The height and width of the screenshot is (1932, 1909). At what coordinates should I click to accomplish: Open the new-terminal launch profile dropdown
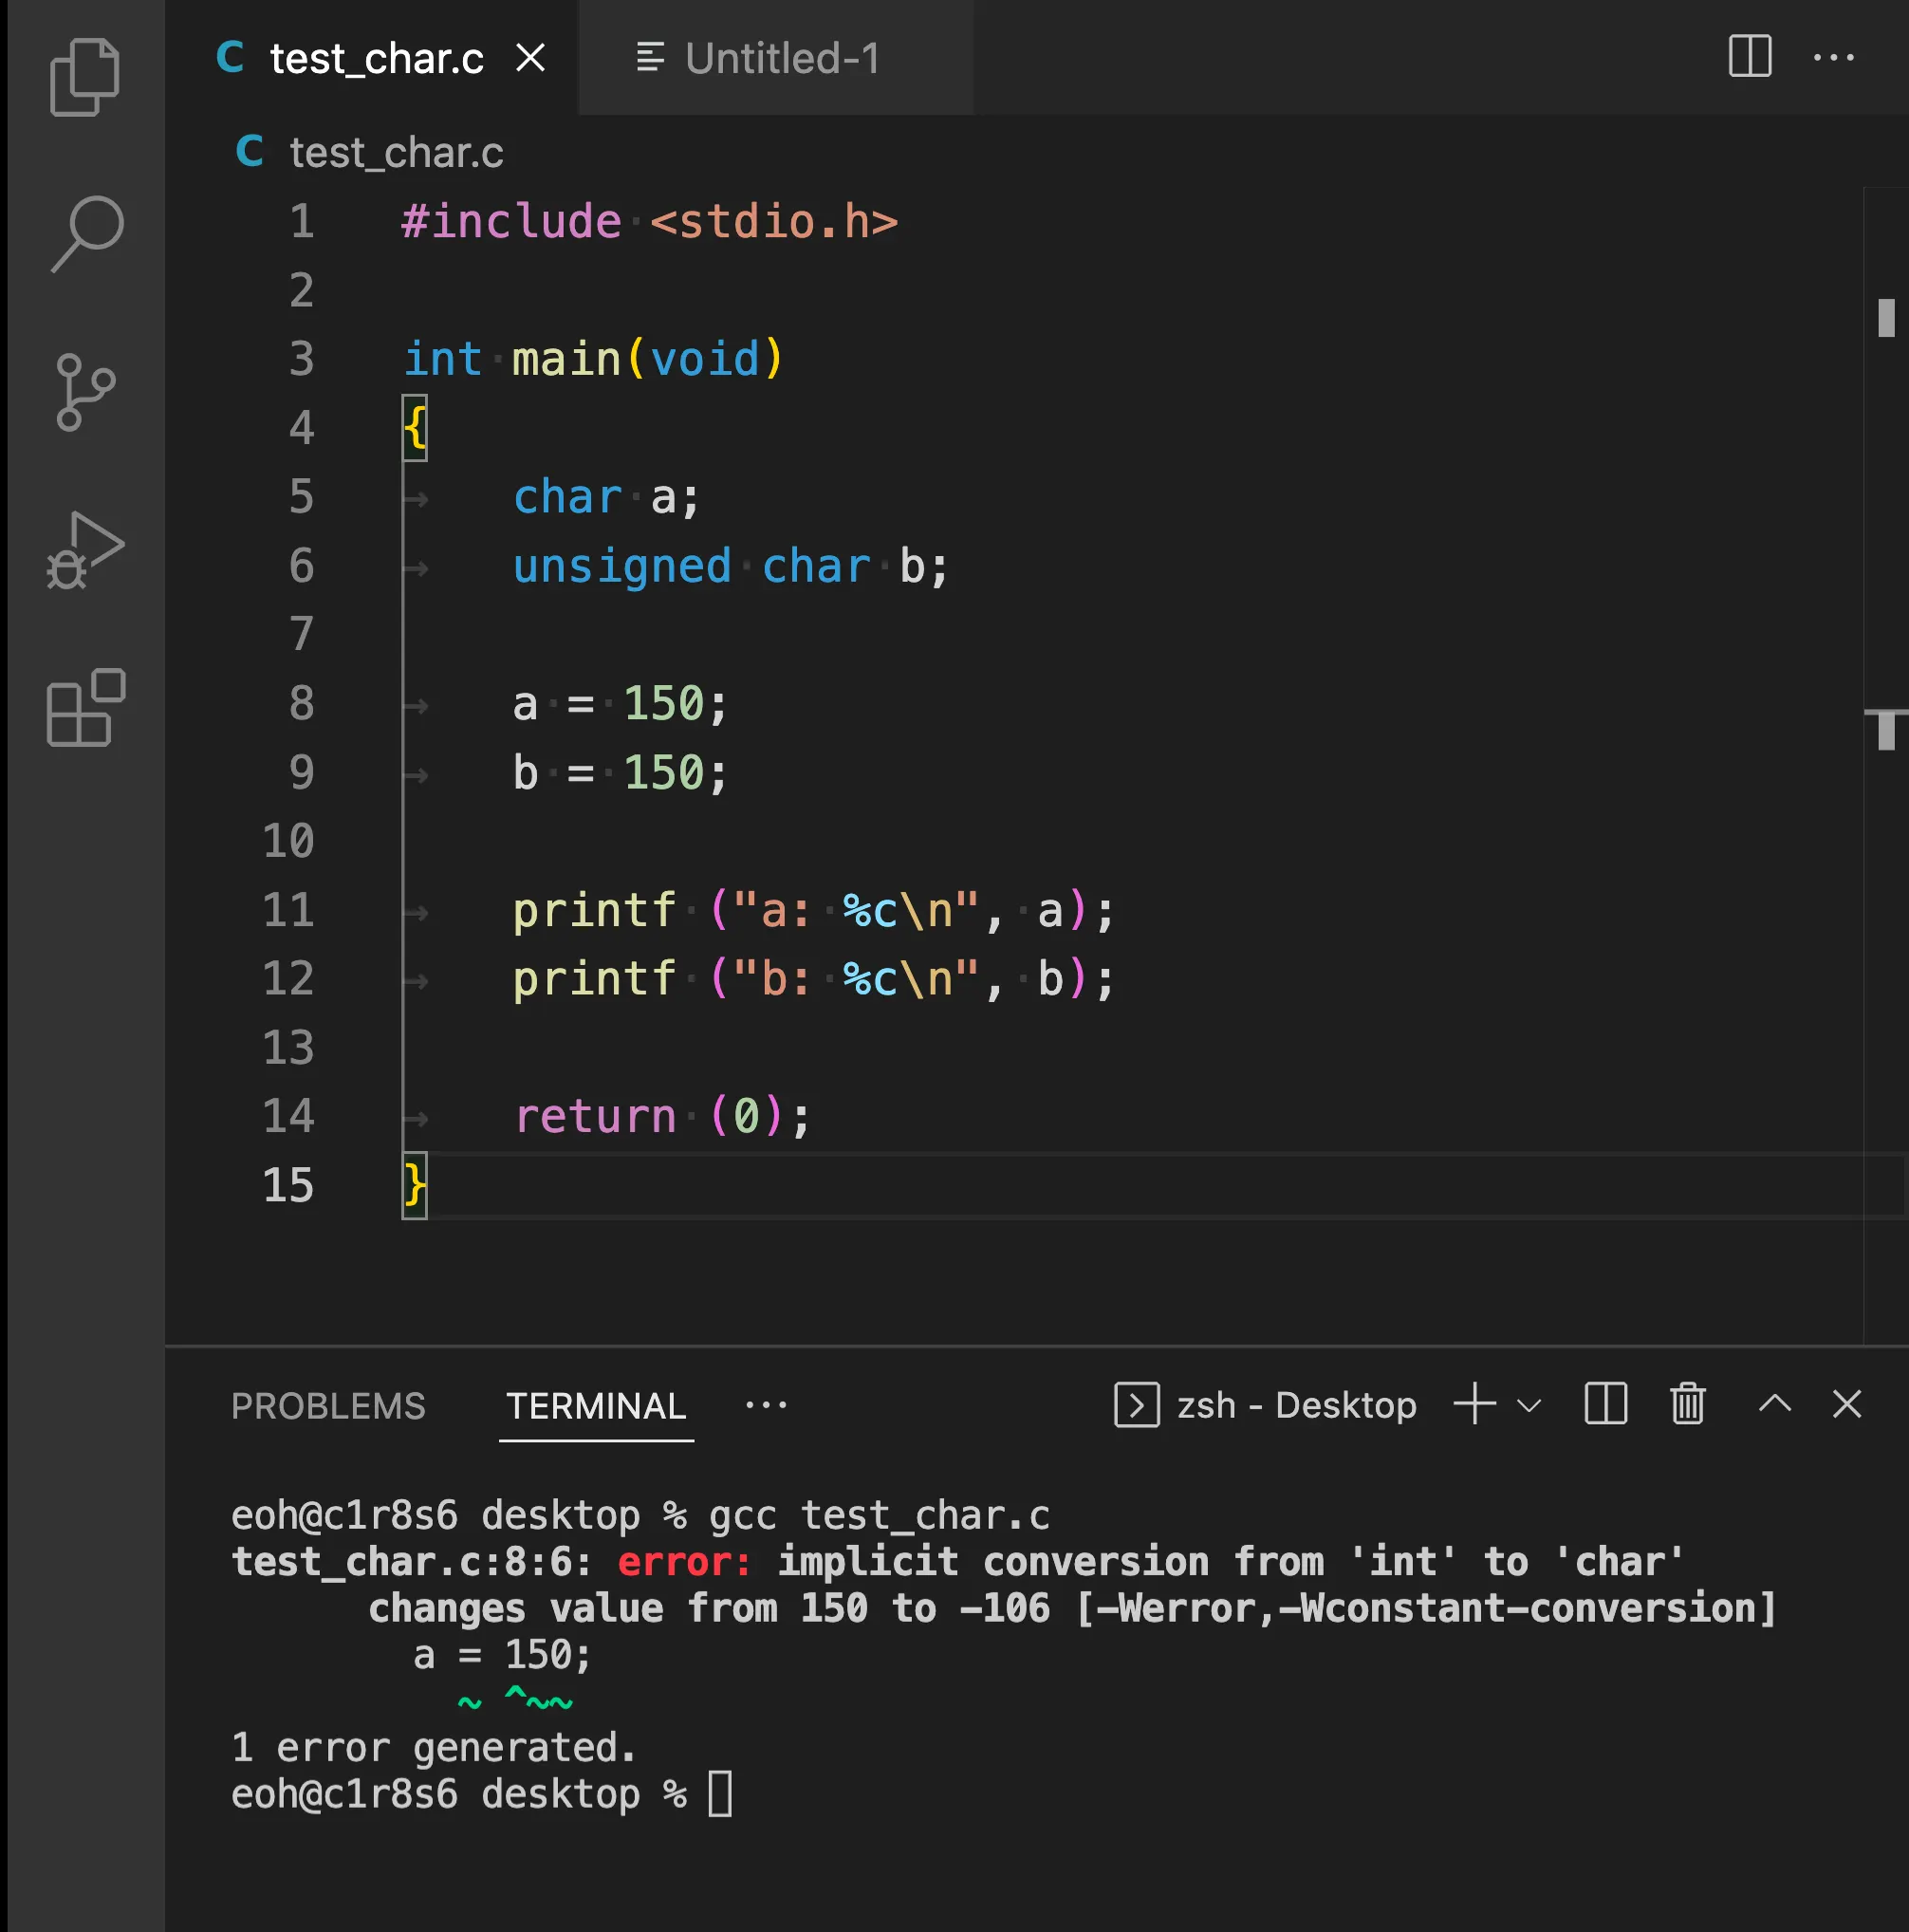click(x=1529, y=1406)
